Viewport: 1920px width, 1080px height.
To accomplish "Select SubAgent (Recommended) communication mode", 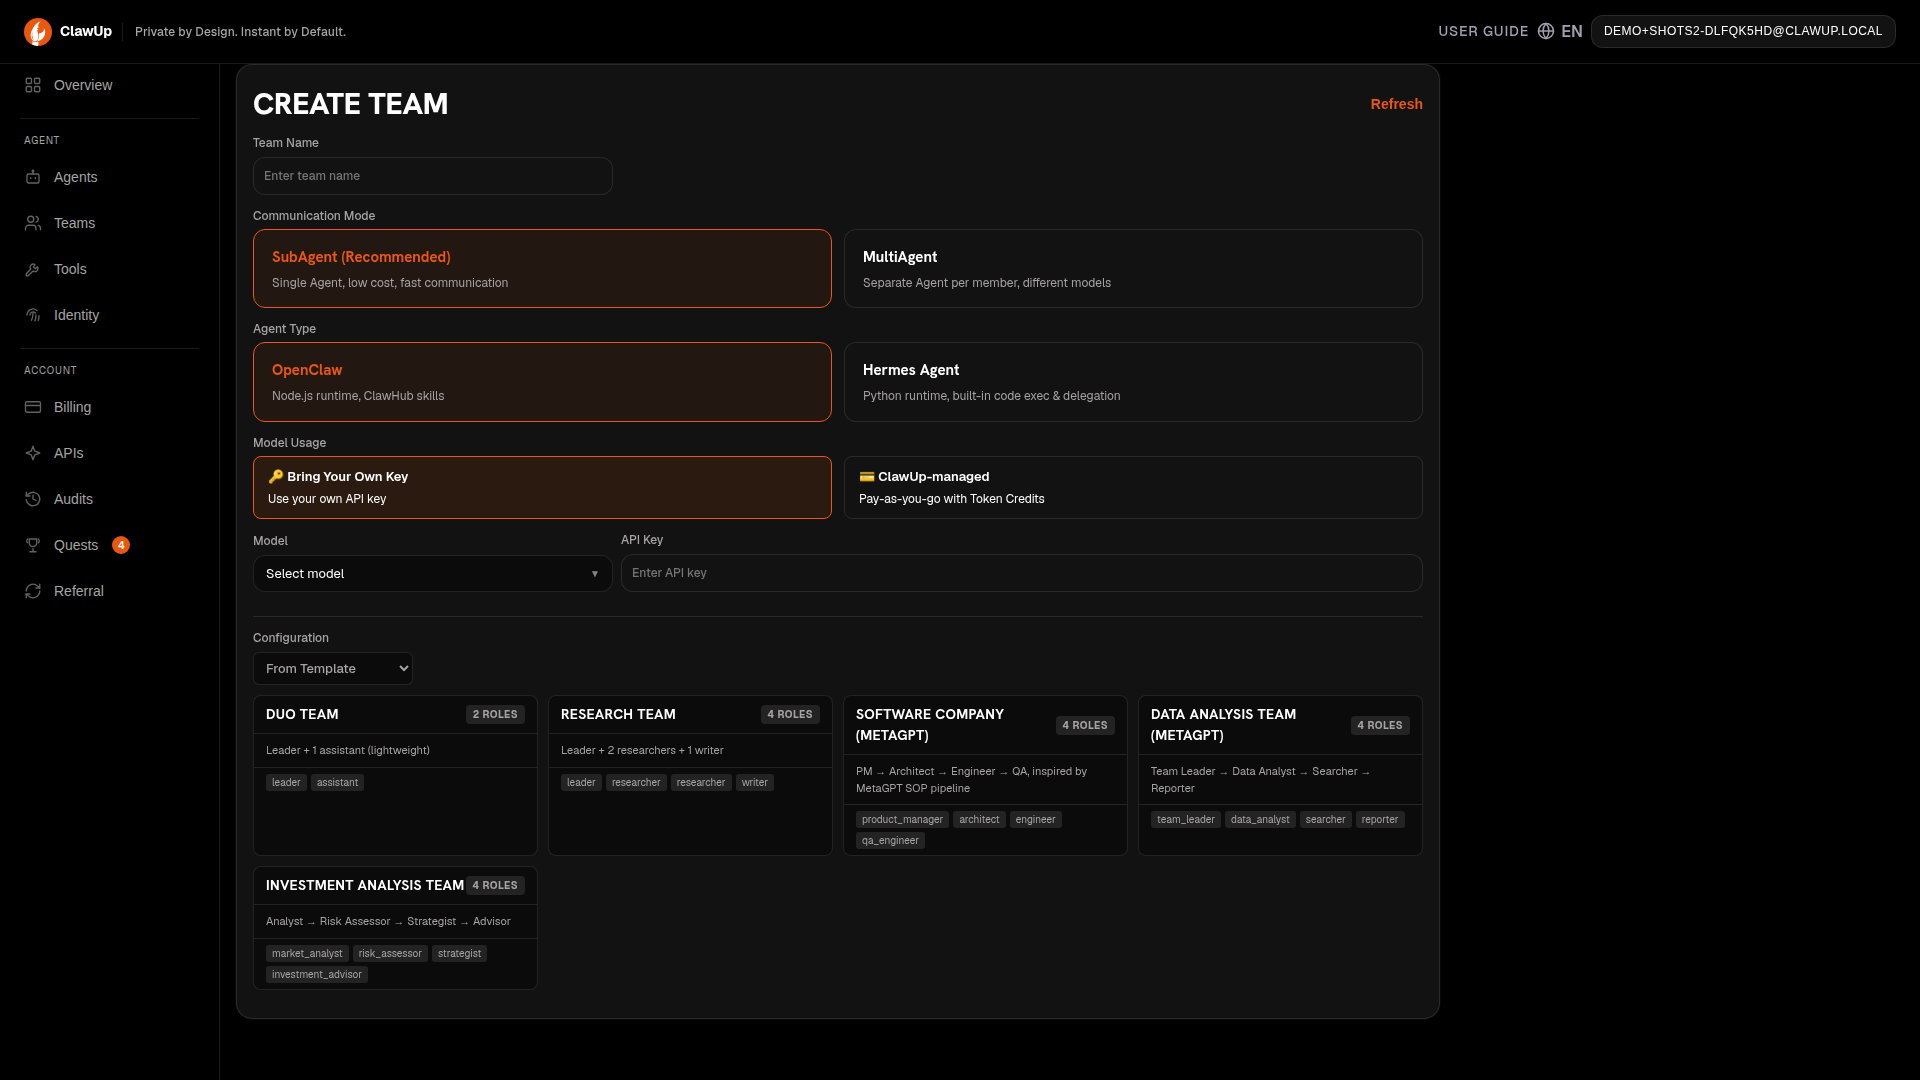I will (542, 269).
